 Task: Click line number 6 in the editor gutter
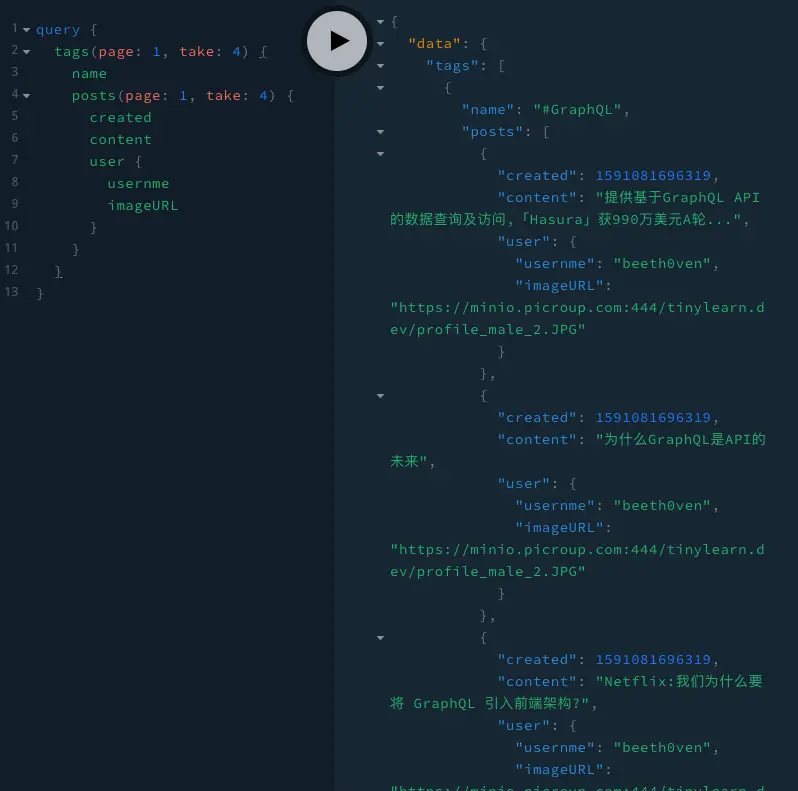[15, 137]
